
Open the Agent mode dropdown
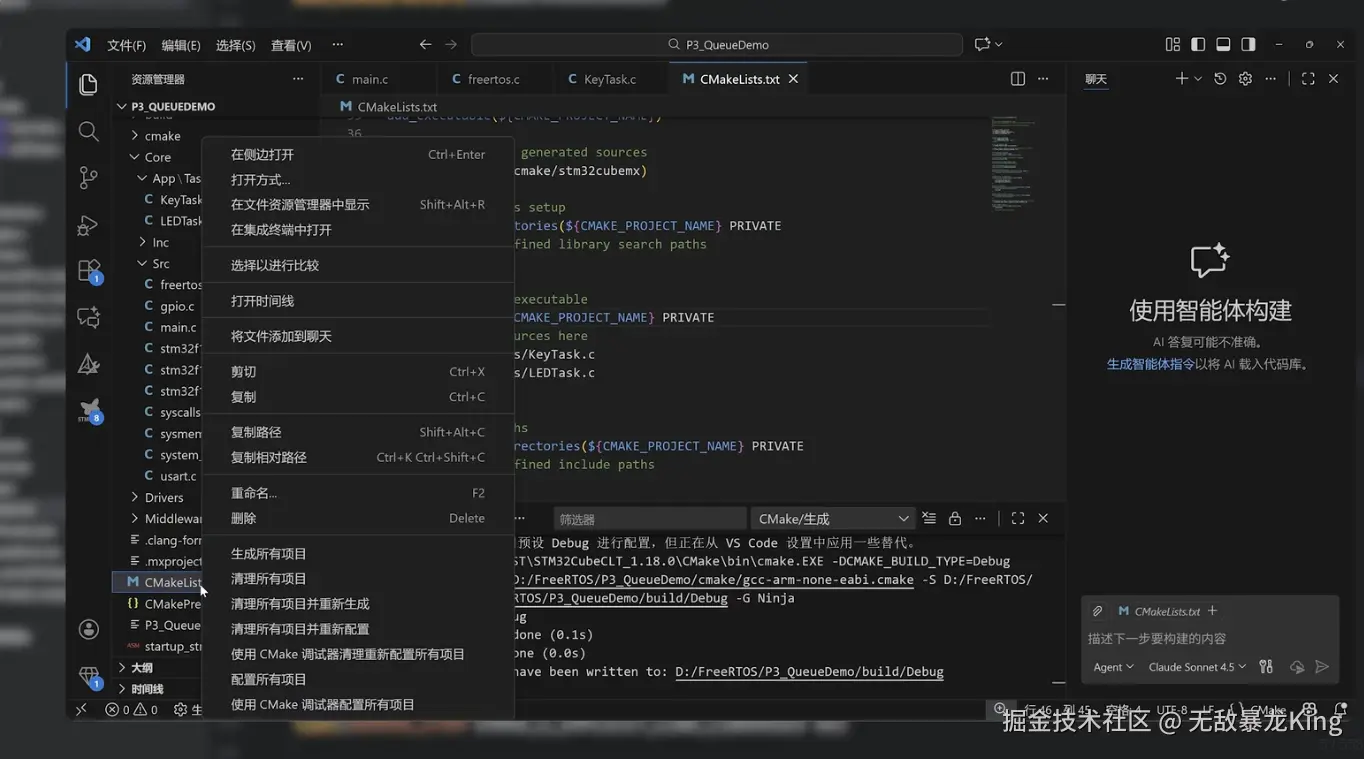click(x=1114, y=667)
